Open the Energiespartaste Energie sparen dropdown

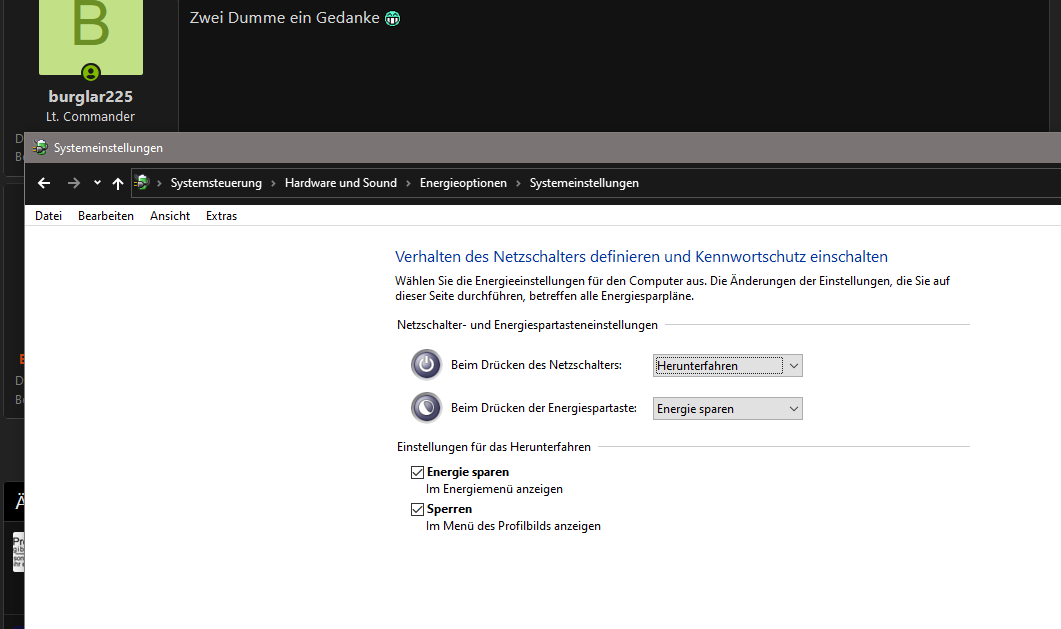point(727,409)
